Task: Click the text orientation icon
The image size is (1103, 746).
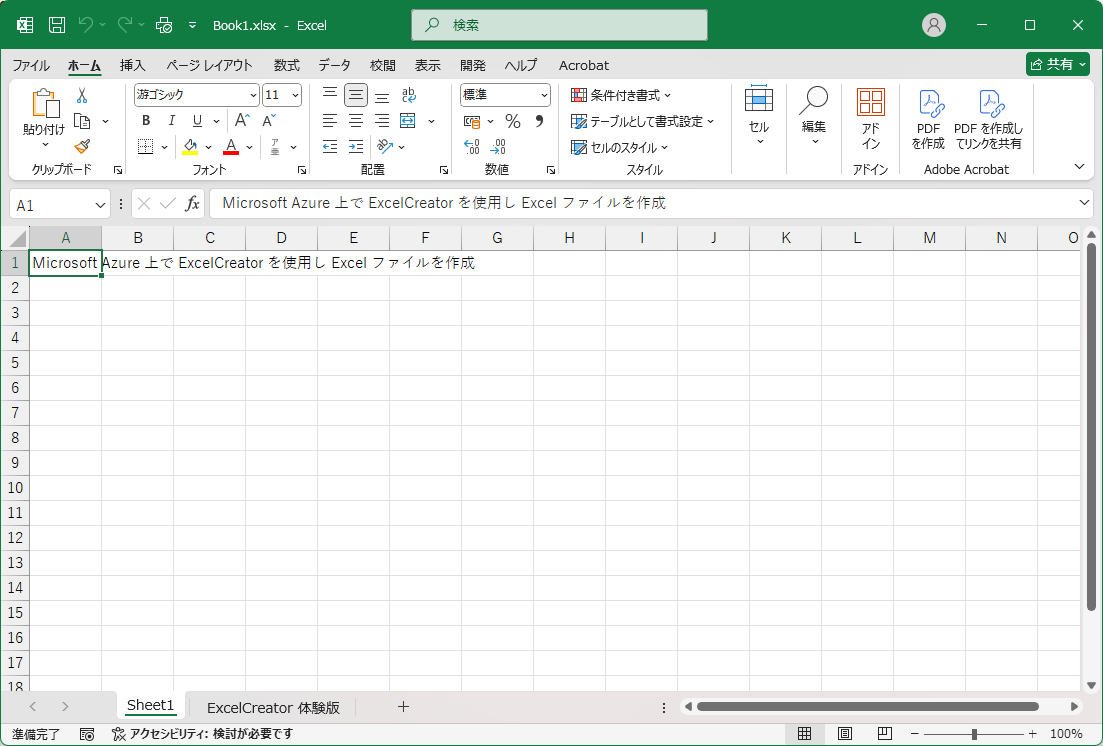Action: click(x=385, y=146)
